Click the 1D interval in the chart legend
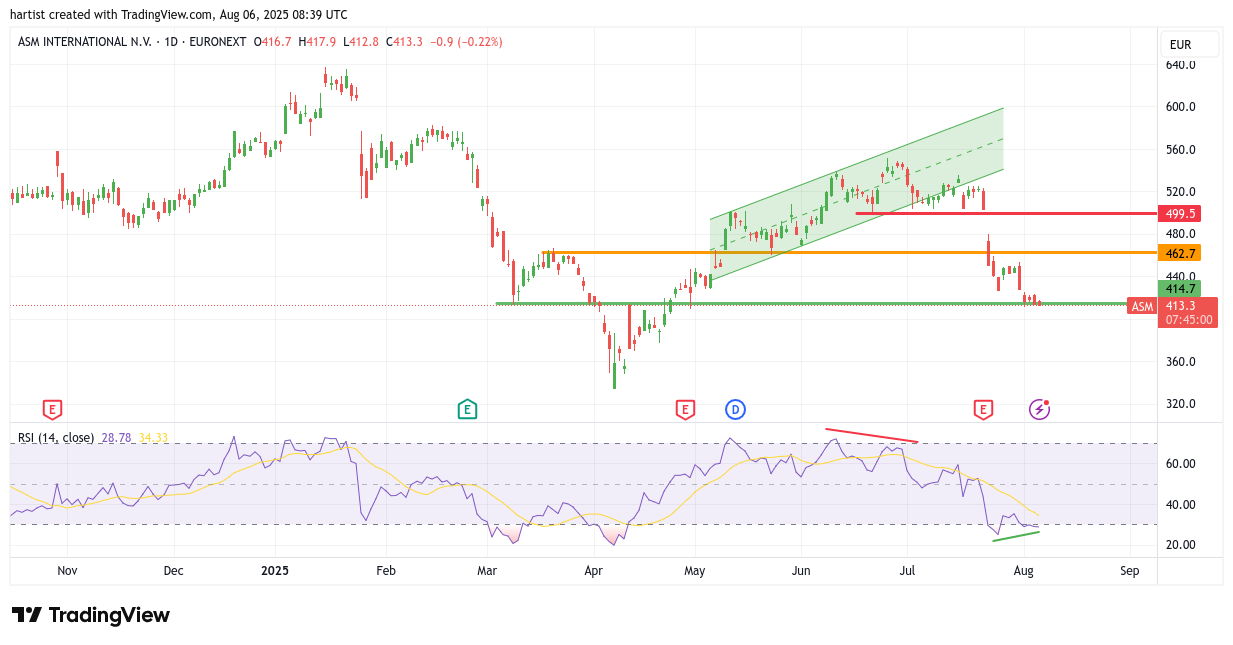 (x=170, y=42)
